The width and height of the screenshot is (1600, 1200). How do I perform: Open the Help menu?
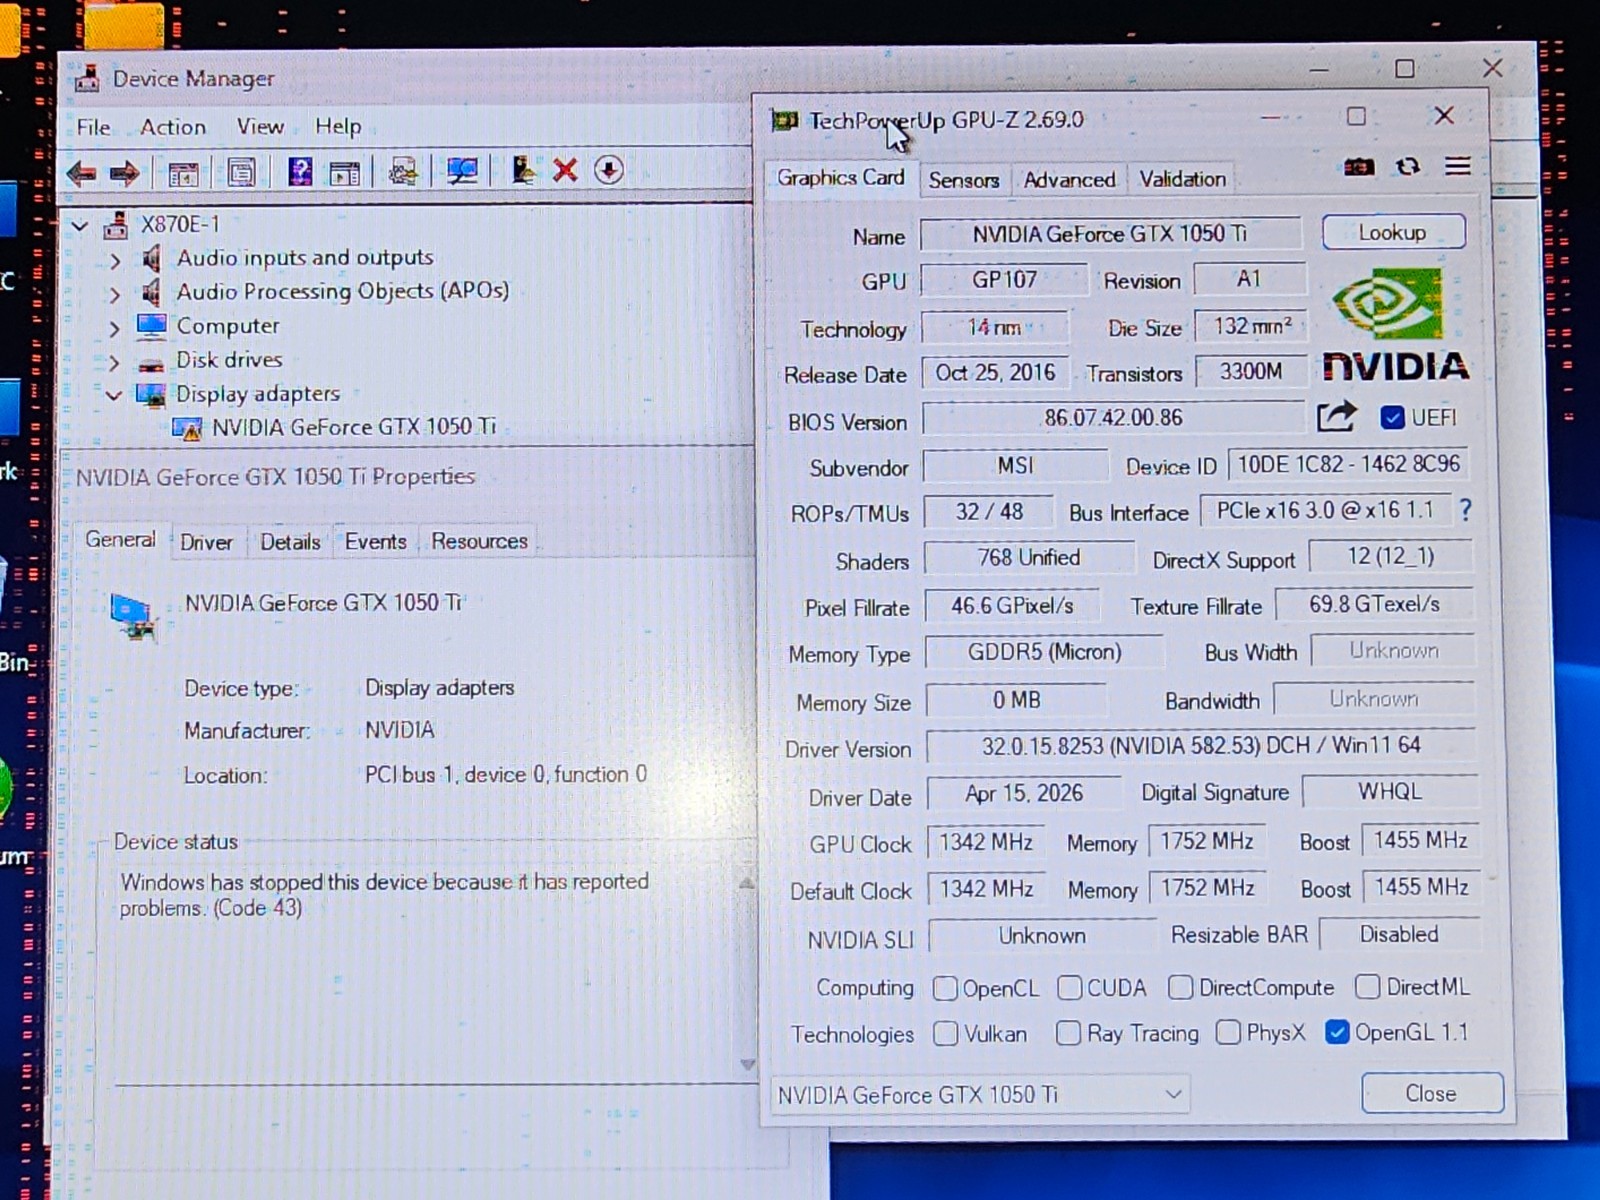click(338, 126)
